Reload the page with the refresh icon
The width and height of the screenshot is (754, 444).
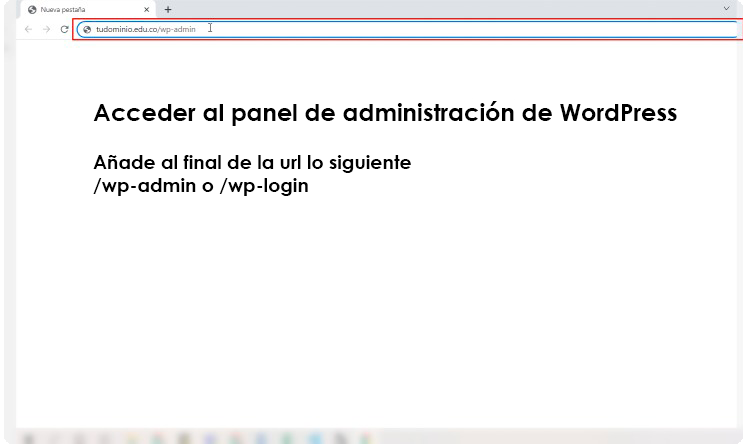tap(64, 29)
